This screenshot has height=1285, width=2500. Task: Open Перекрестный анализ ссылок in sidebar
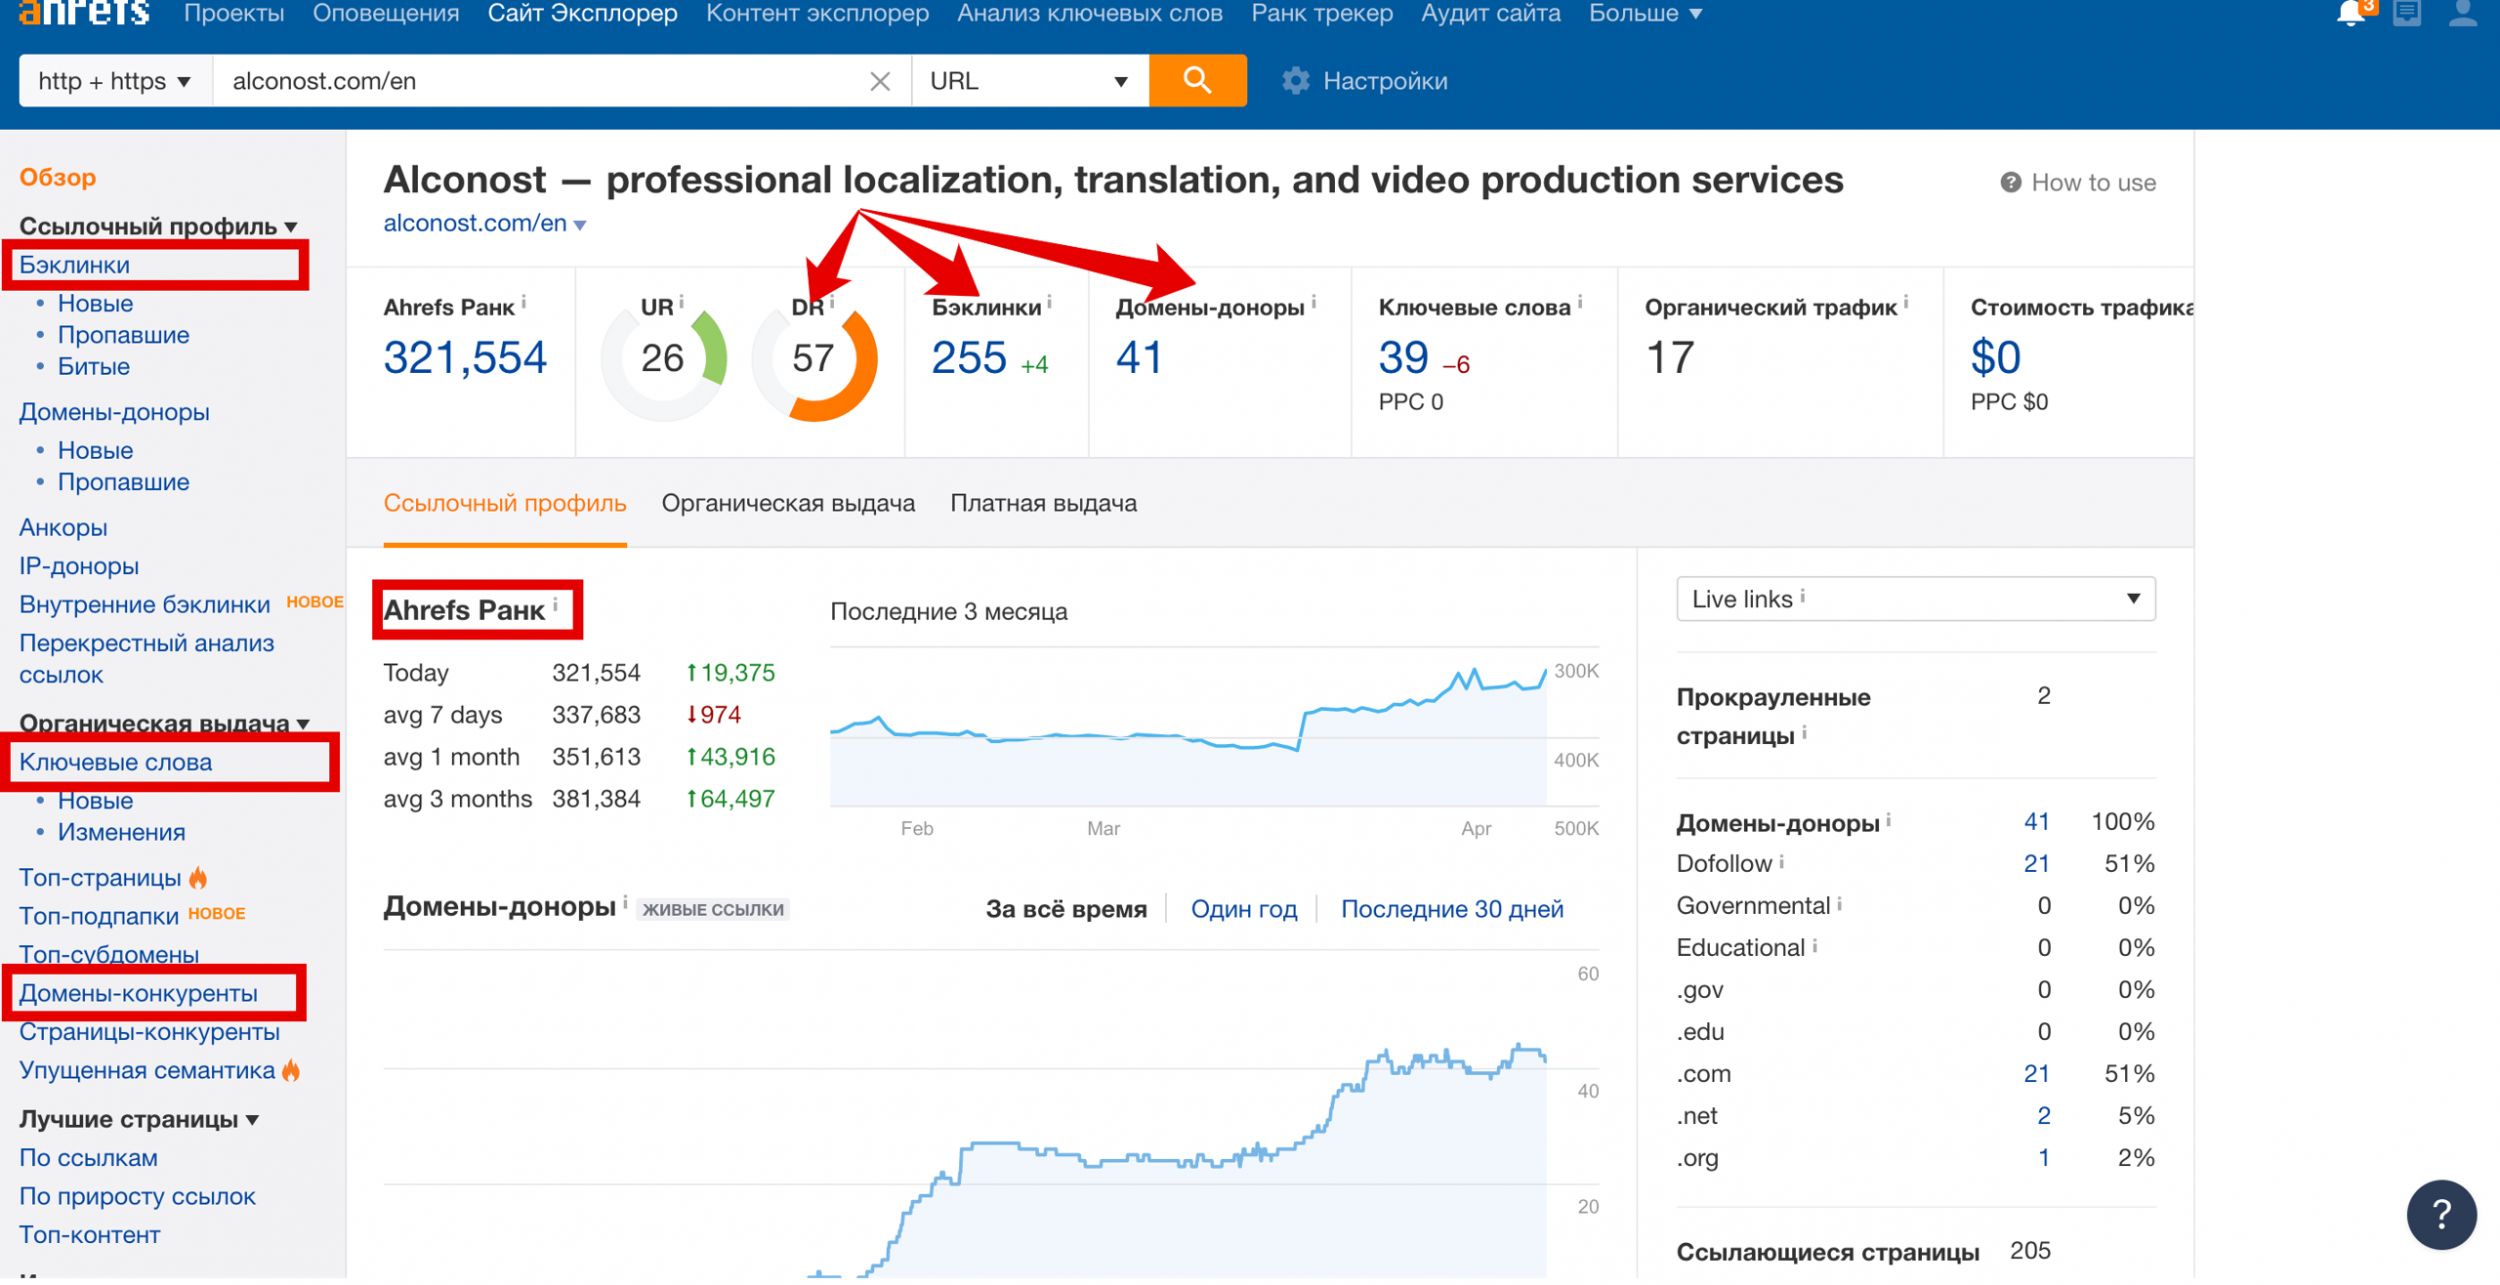tap(146, 659)
